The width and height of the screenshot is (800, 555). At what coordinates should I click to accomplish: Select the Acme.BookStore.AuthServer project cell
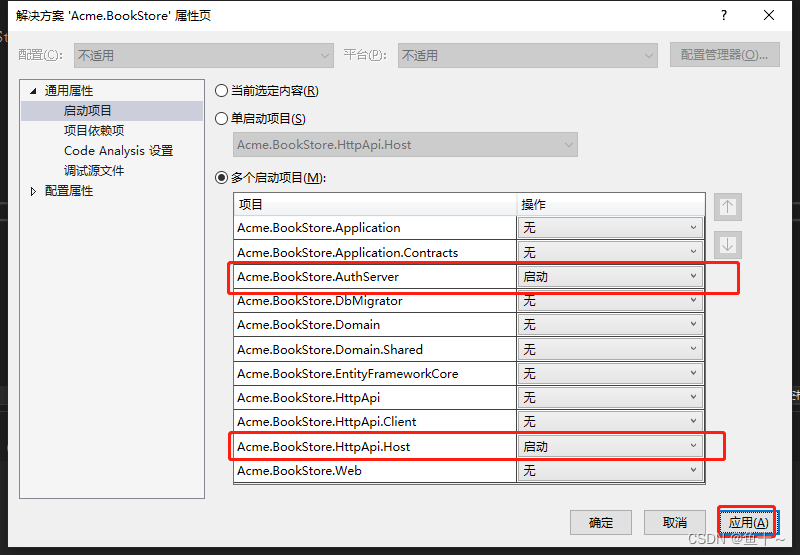(x=375, y=276)
